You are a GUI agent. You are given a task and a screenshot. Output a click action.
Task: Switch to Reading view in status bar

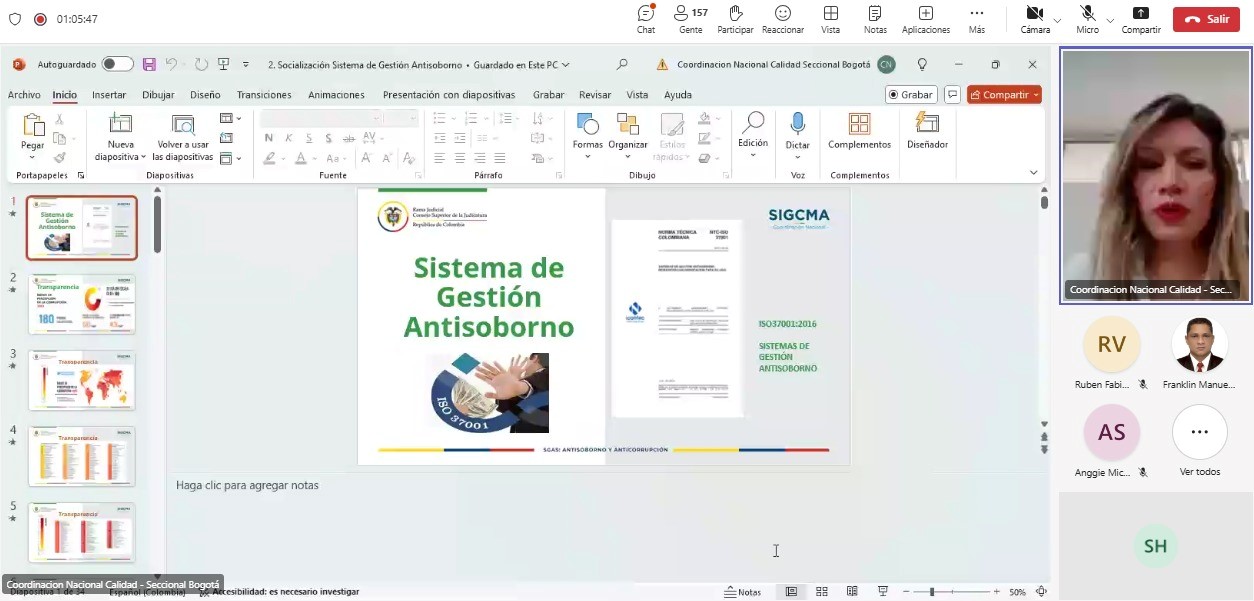coord(852,592)
